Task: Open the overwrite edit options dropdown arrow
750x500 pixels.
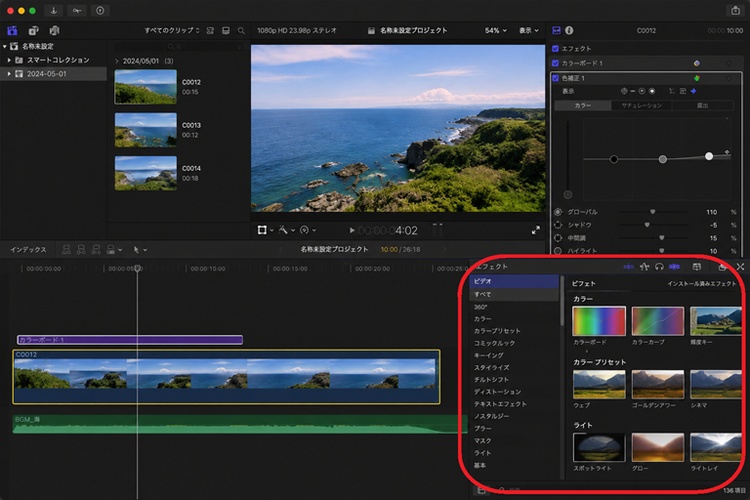Action: pyautogui.click(x=120, y=250)
